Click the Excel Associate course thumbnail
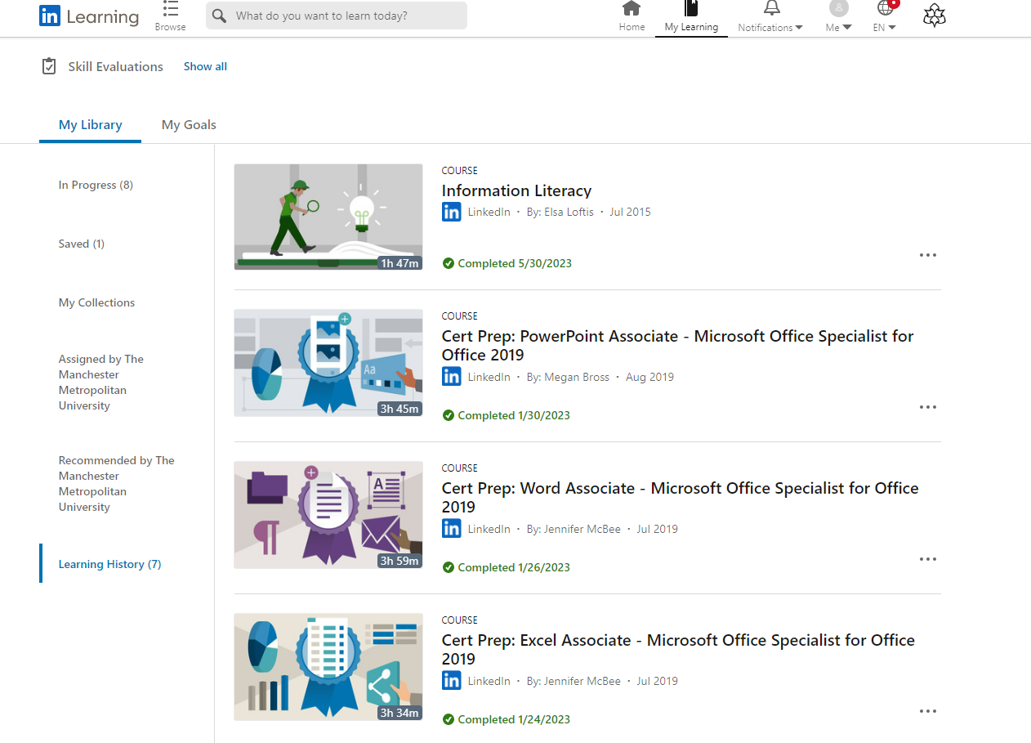This screenshot has height=743, width=1031. point(328,667)
